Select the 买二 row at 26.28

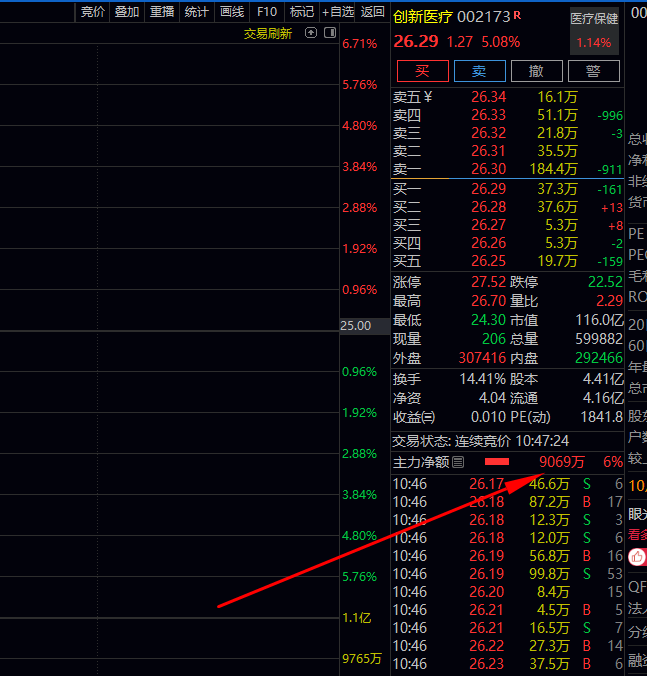[507, 207]
